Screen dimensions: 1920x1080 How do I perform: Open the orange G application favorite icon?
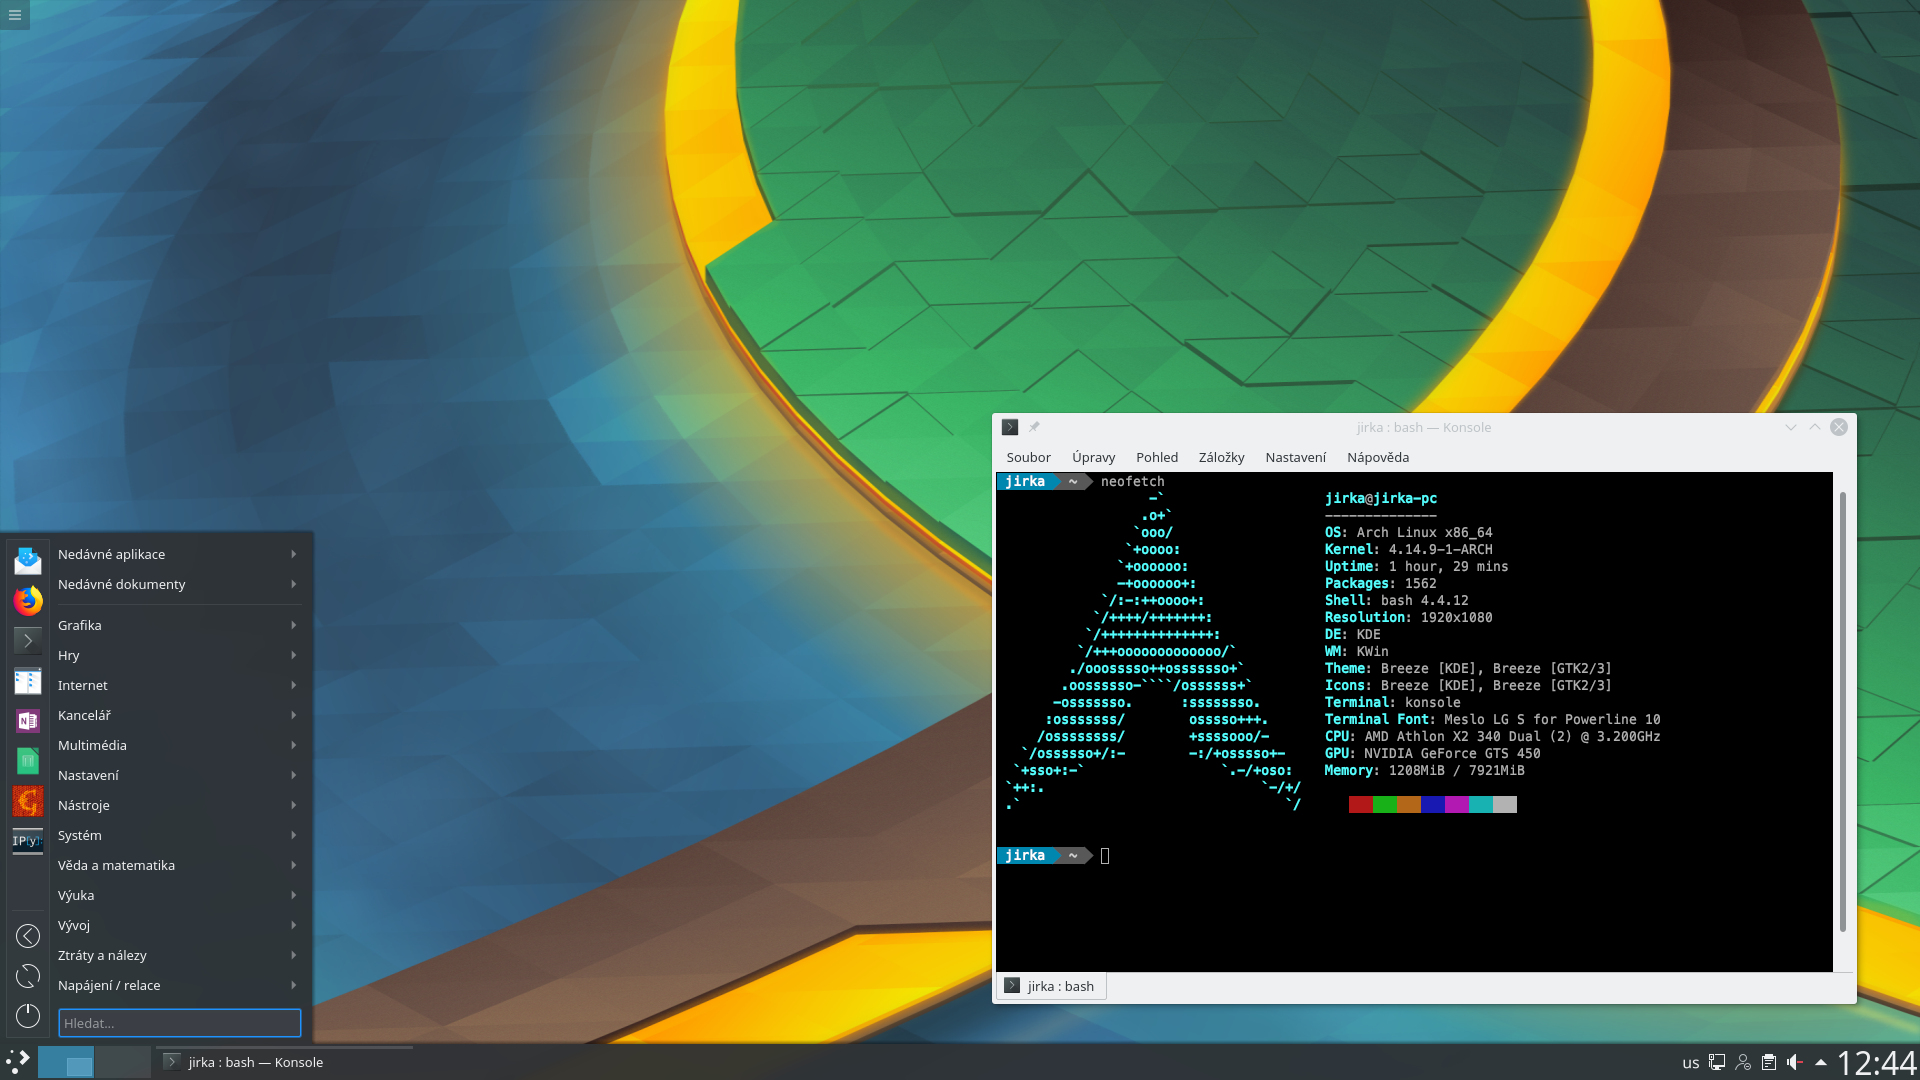point(28,801)
